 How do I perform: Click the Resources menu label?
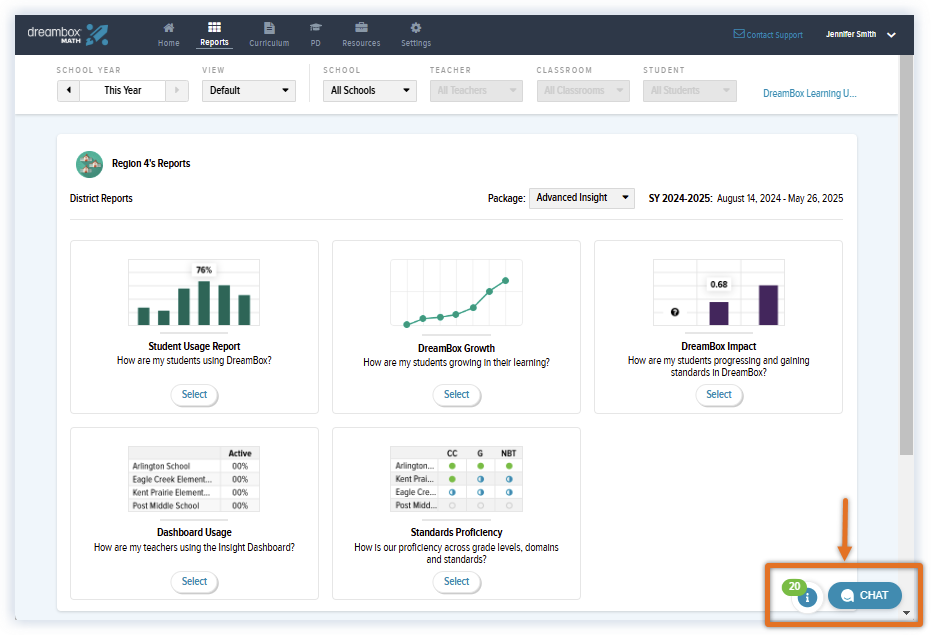point(361,43)
